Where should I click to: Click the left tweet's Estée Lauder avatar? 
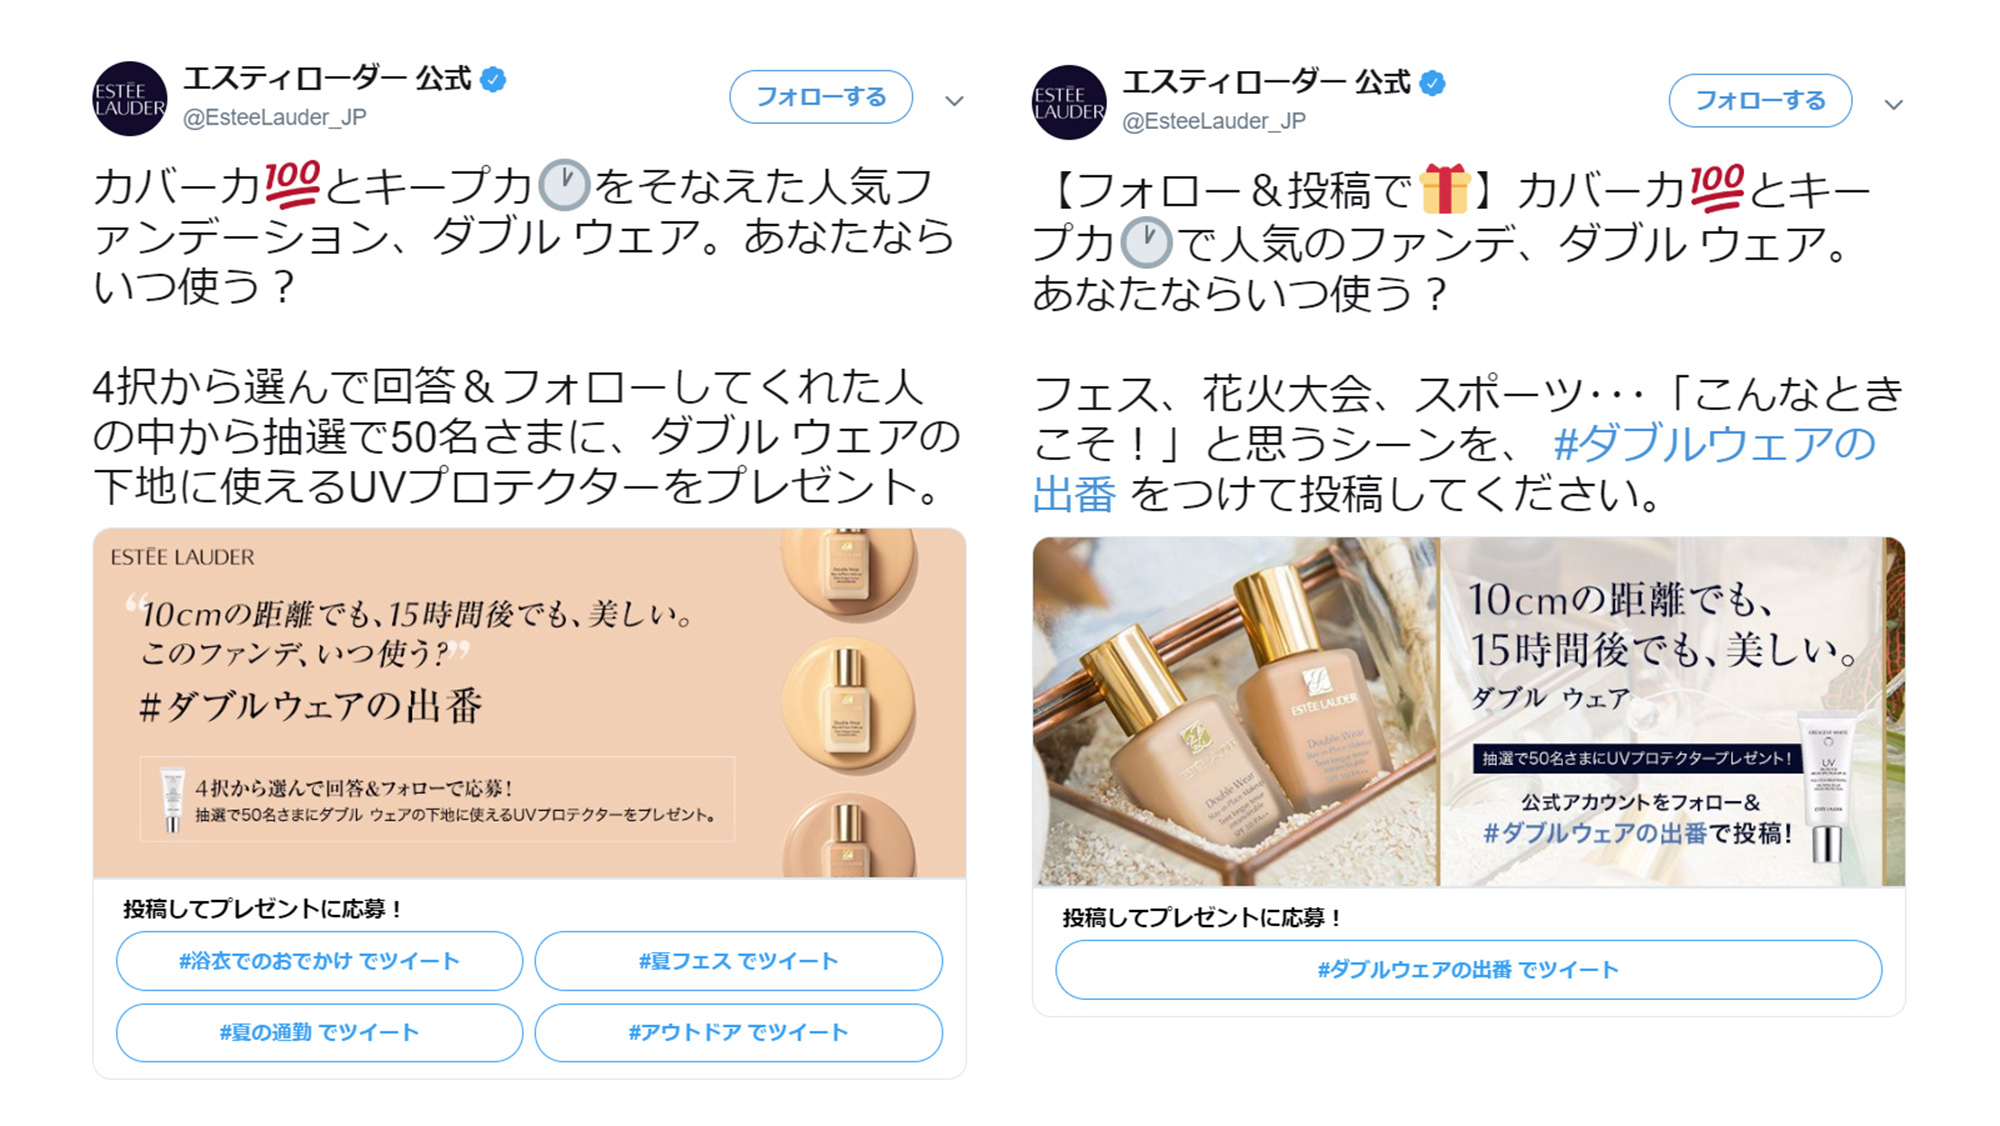[130, 98]
